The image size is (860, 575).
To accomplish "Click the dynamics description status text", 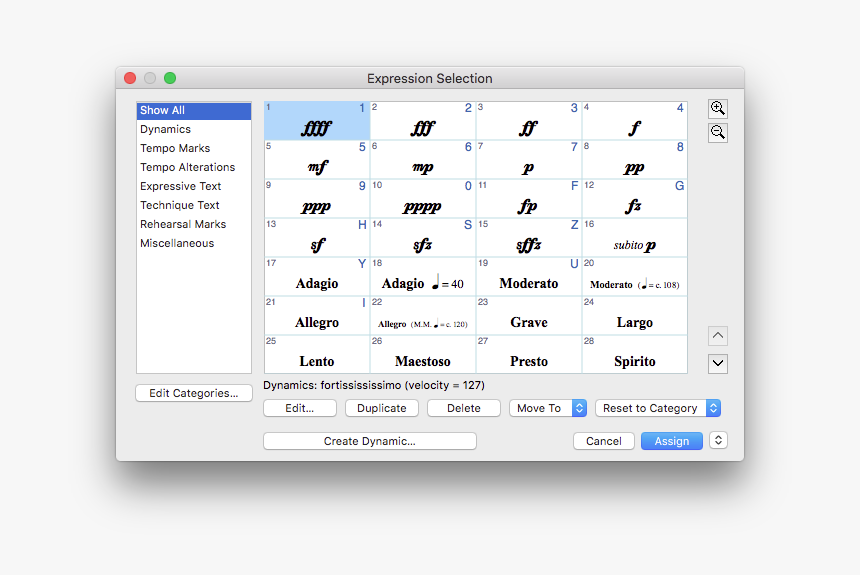I will pyautogui.click(x=374, y=385).
